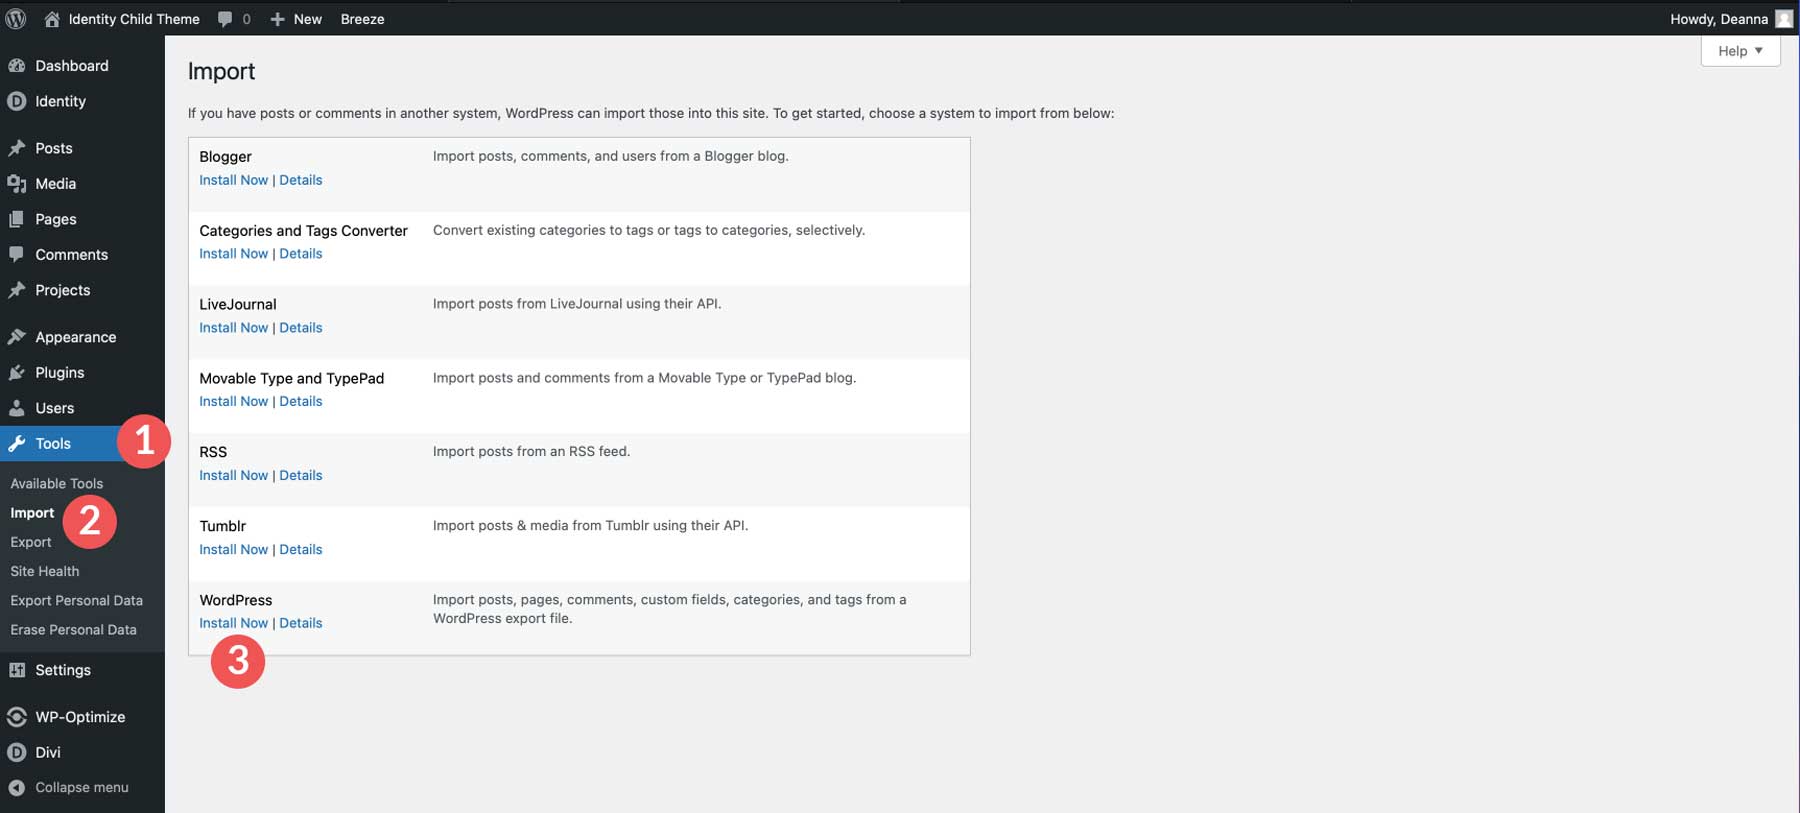This screenshot has width=1800, height=813.
Task: Click the Users person icon
Action: (16, 408)
